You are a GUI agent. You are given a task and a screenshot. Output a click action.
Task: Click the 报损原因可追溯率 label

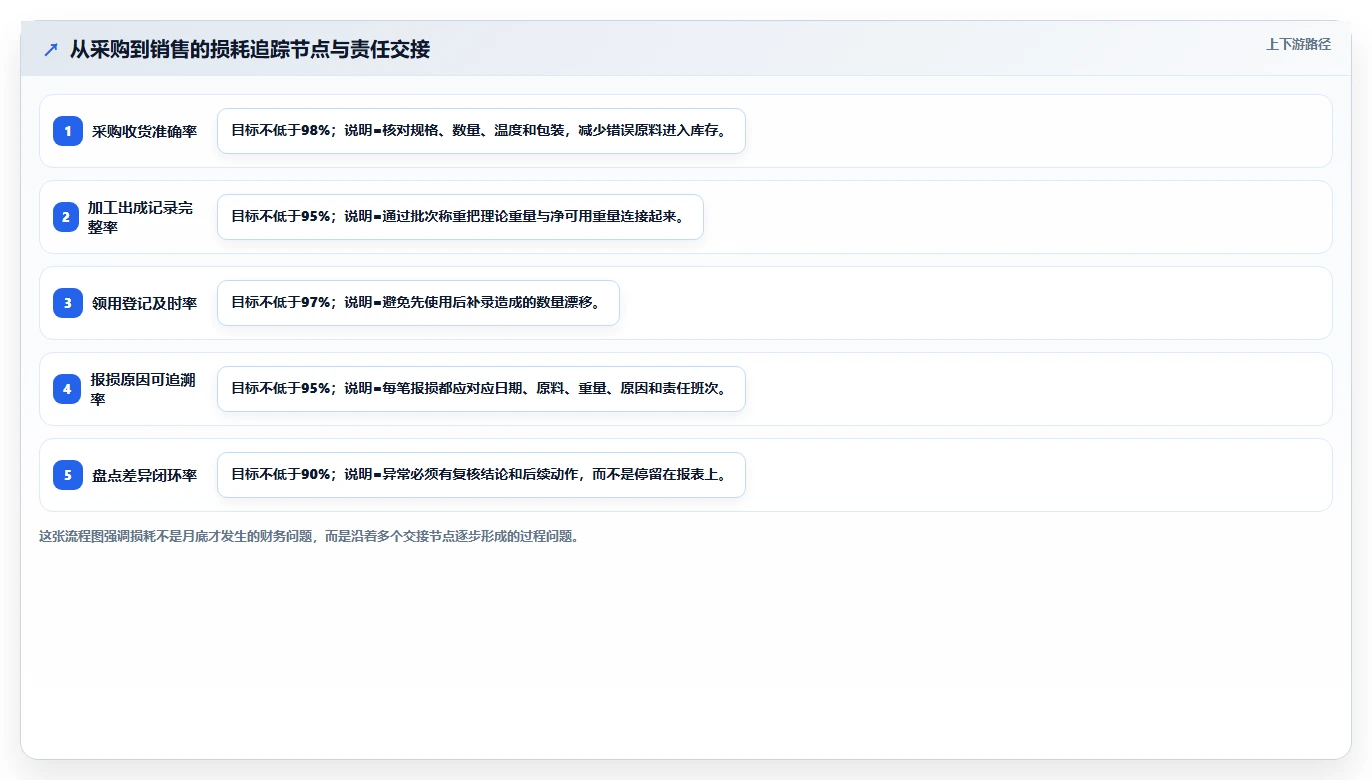143,389
